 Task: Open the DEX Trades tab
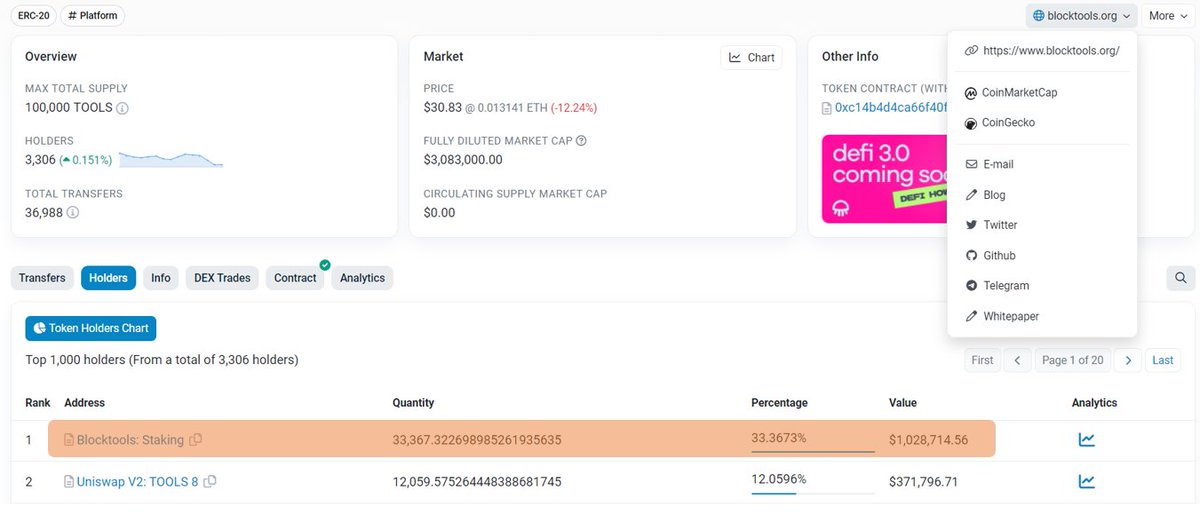point(222,278)
